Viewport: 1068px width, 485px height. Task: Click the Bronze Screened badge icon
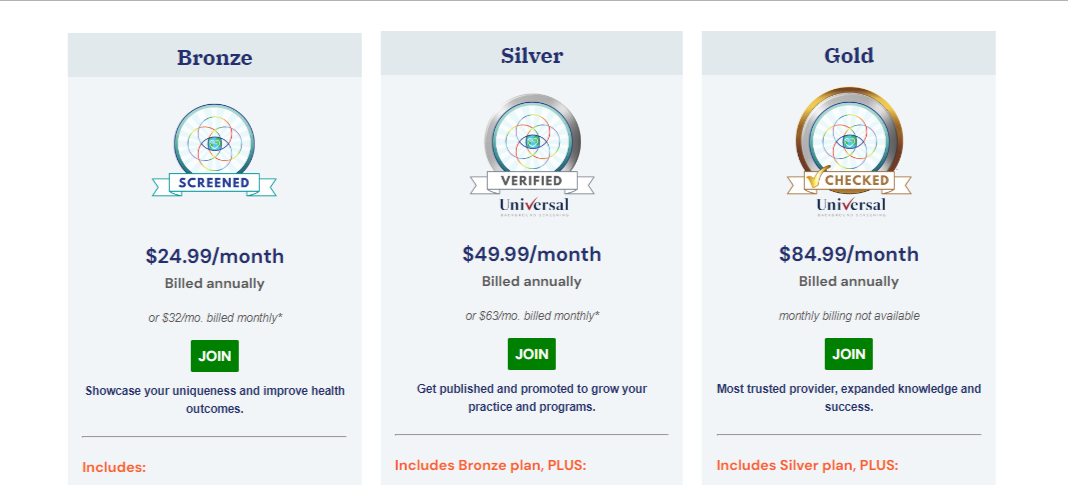point(215,150)
